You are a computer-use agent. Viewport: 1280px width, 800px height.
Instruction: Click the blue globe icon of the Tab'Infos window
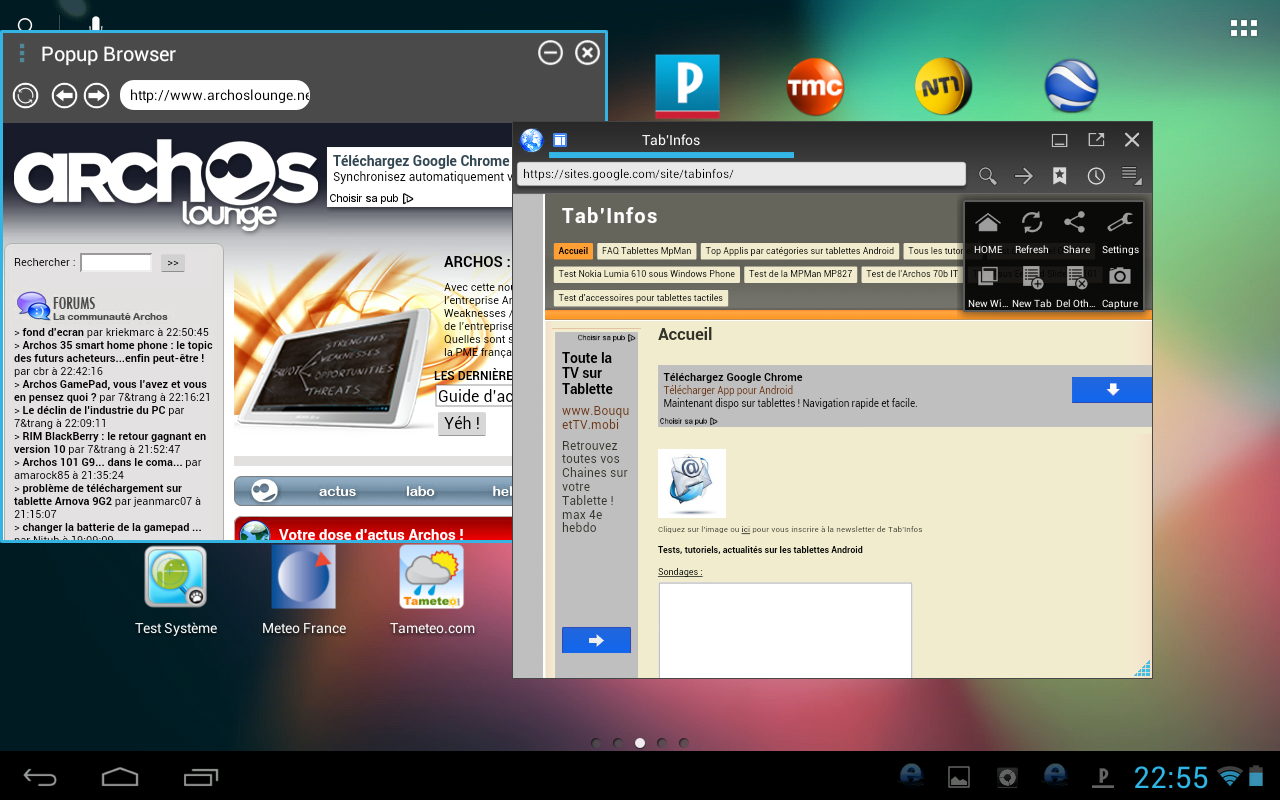click(x=532, y=140)
